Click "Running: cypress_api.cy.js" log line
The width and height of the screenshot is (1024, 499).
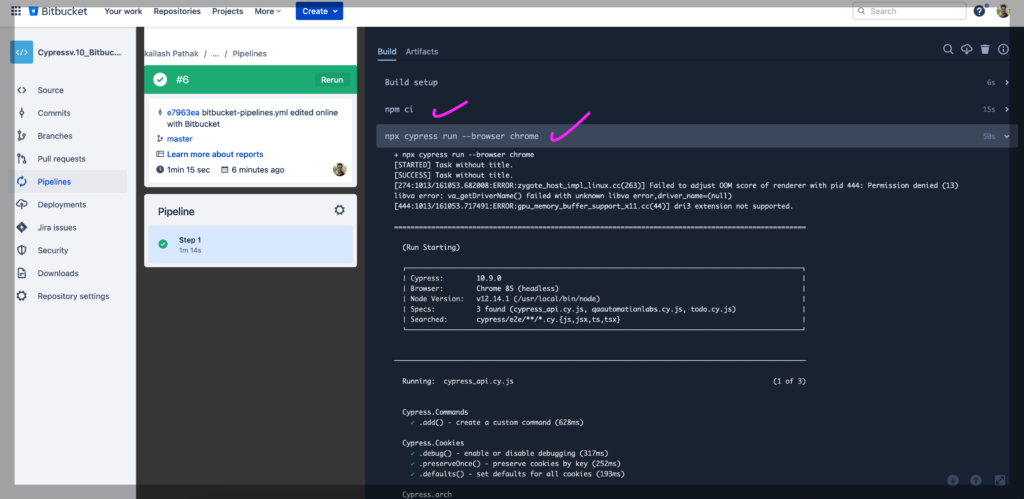pos(458,381)
